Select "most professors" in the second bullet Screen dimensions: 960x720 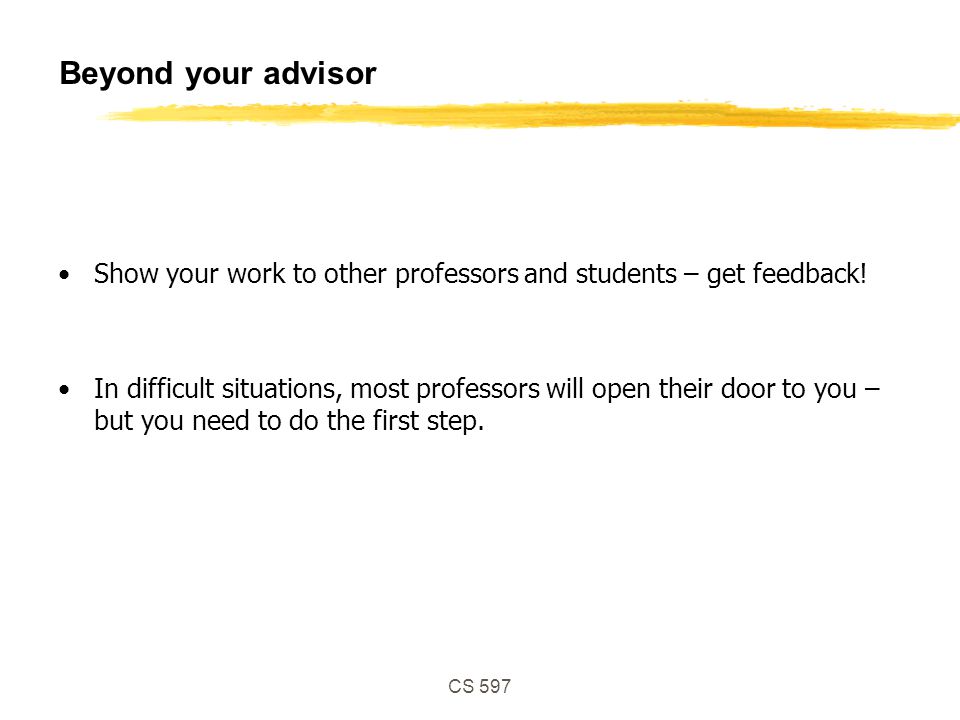(x=445, y=389)
